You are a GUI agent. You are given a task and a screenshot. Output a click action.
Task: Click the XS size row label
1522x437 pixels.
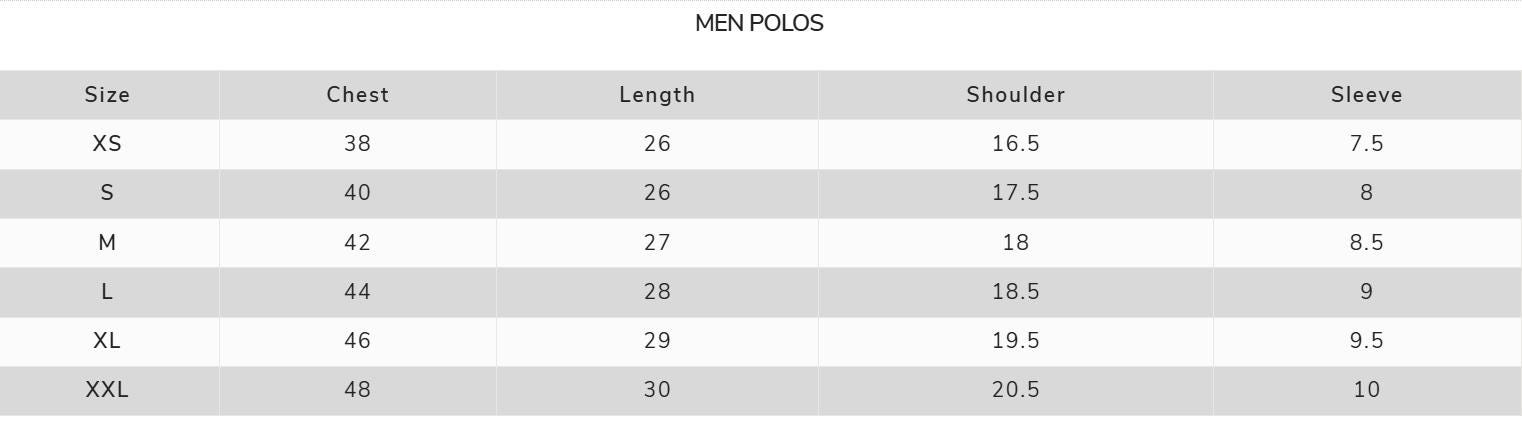click(107, 144)
